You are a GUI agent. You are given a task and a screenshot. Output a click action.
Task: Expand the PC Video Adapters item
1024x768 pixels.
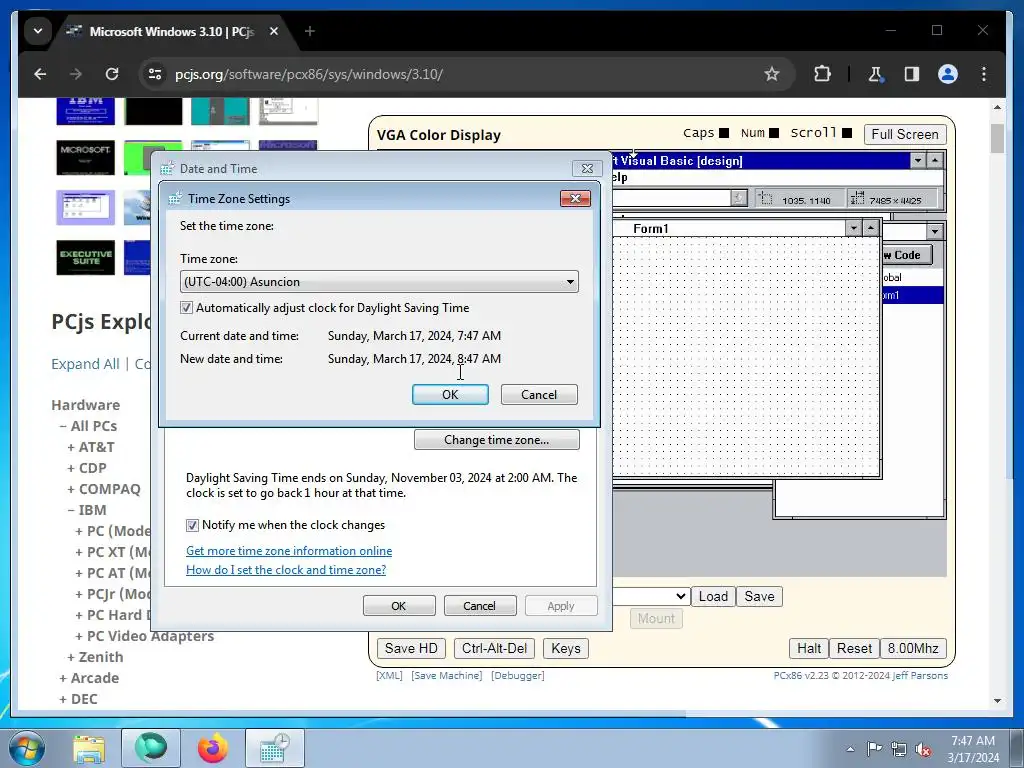[144, 636]
